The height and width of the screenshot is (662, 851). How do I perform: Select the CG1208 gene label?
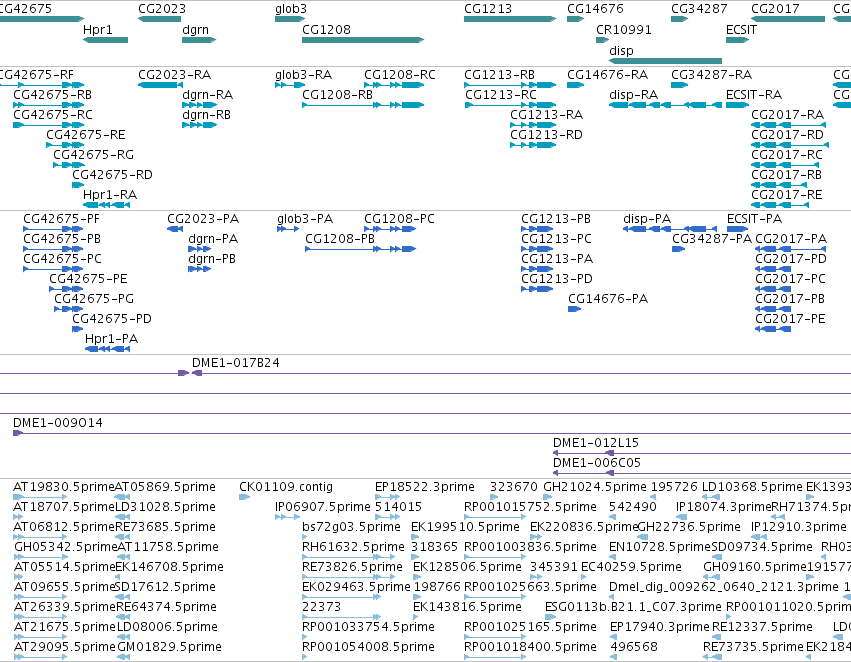coord(326,30)
